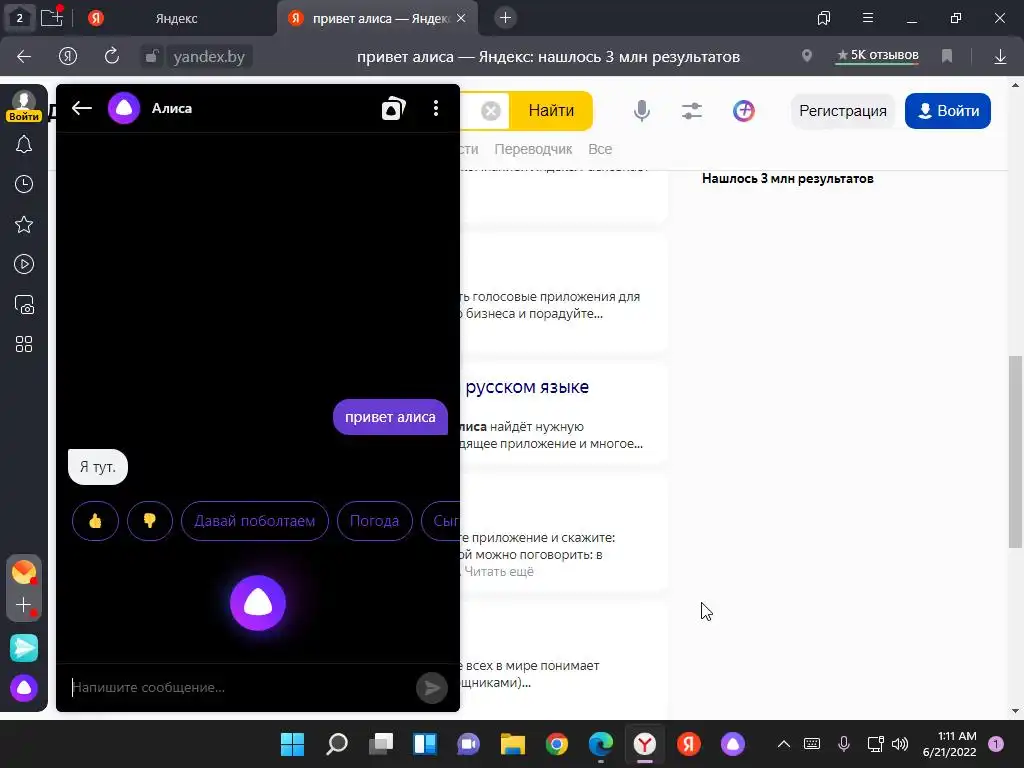Open browser downloads
The height and width of the screenshot is (768, 1024).
[1000, 57]
